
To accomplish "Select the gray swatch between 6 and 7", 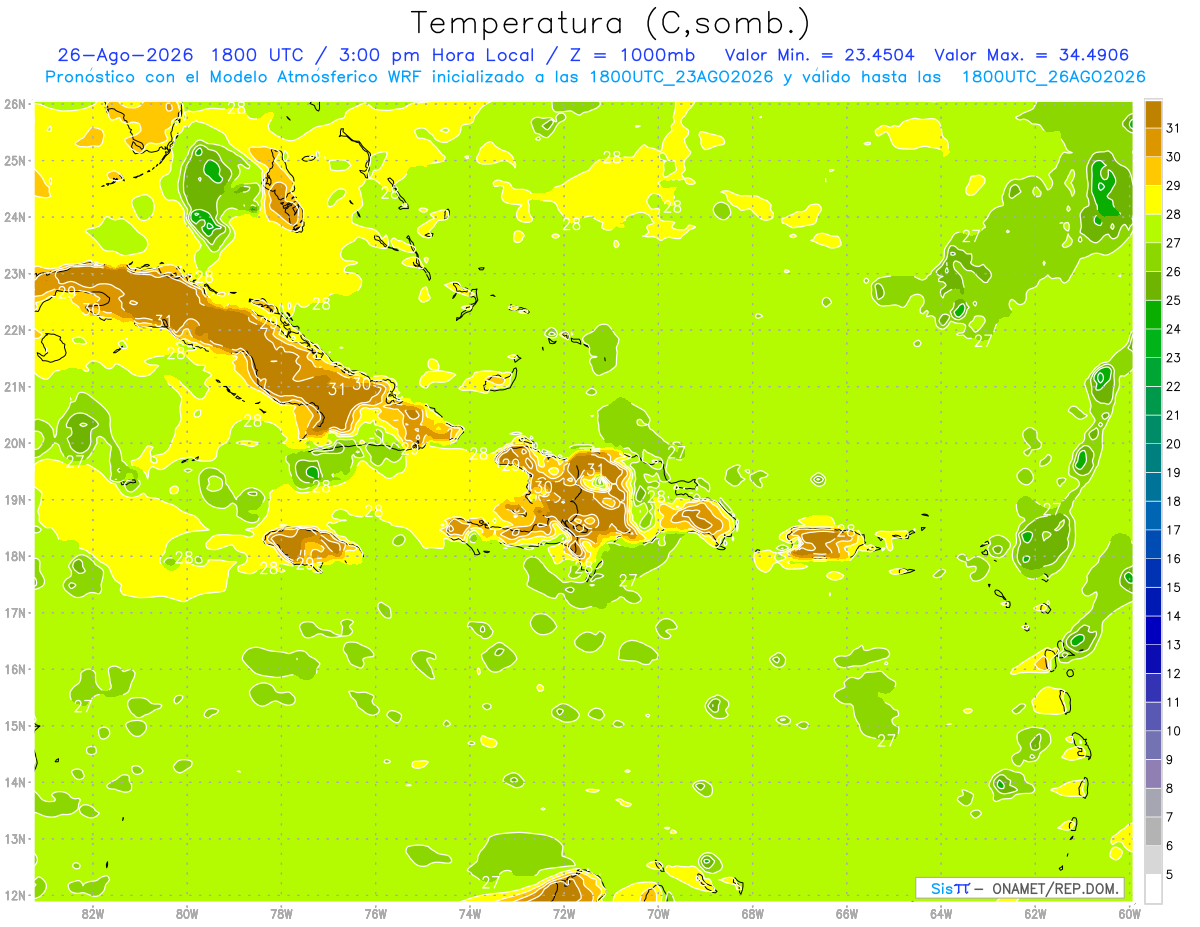I will [1153, 831].
